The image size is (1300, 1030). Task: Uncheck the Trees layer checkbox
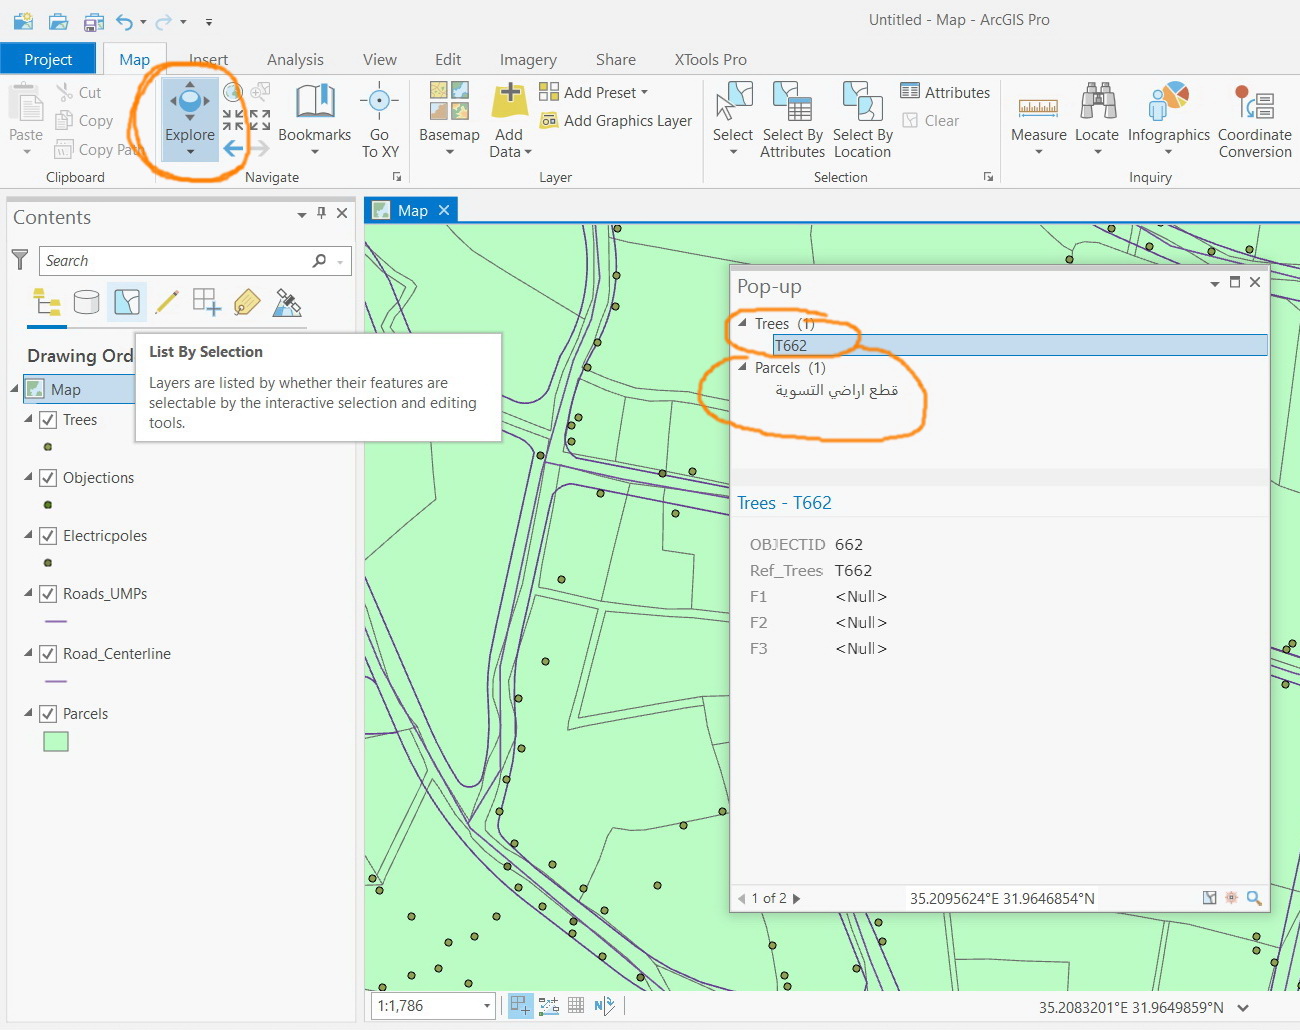[48, 420]
